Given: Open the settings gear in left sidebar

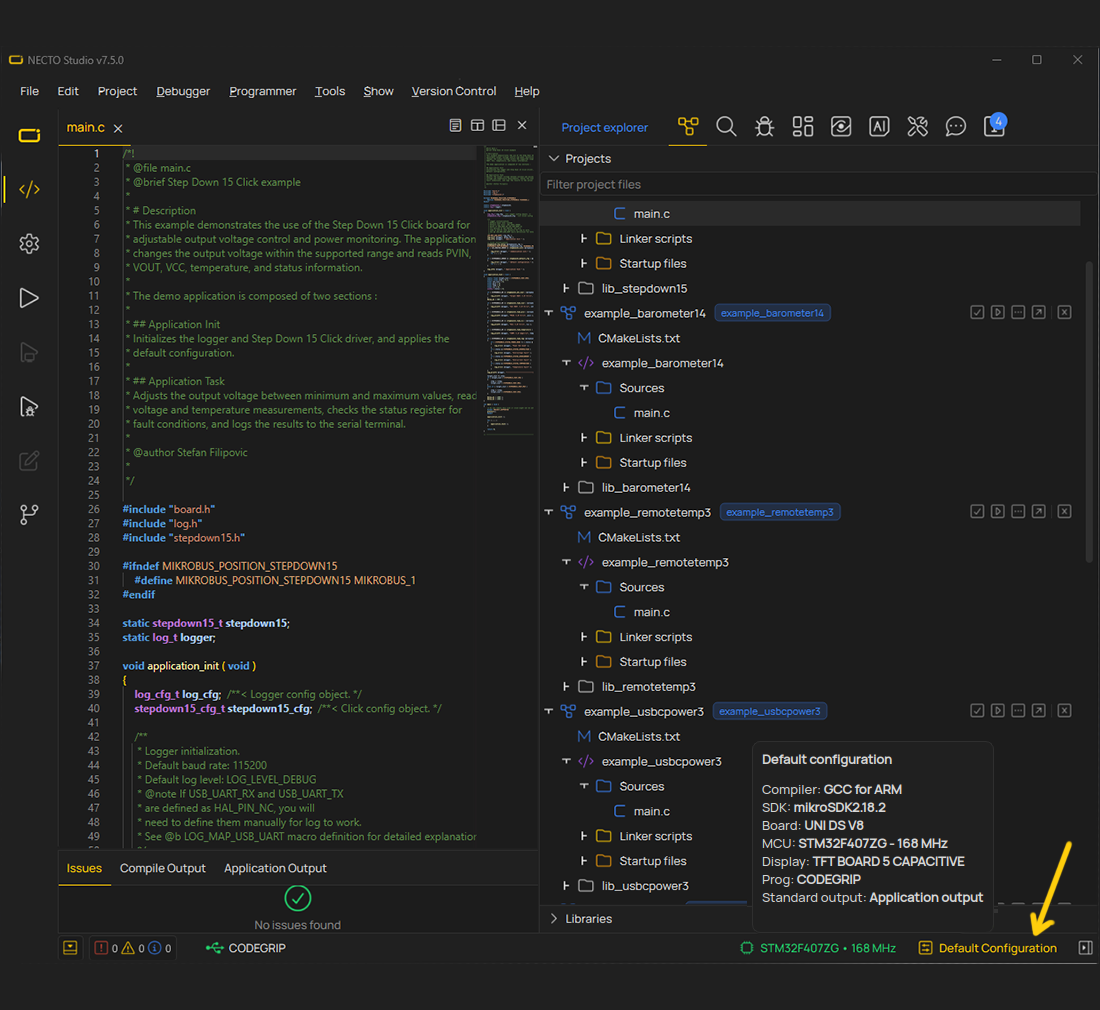Looking at the screenshot, I should click(29, 243).
